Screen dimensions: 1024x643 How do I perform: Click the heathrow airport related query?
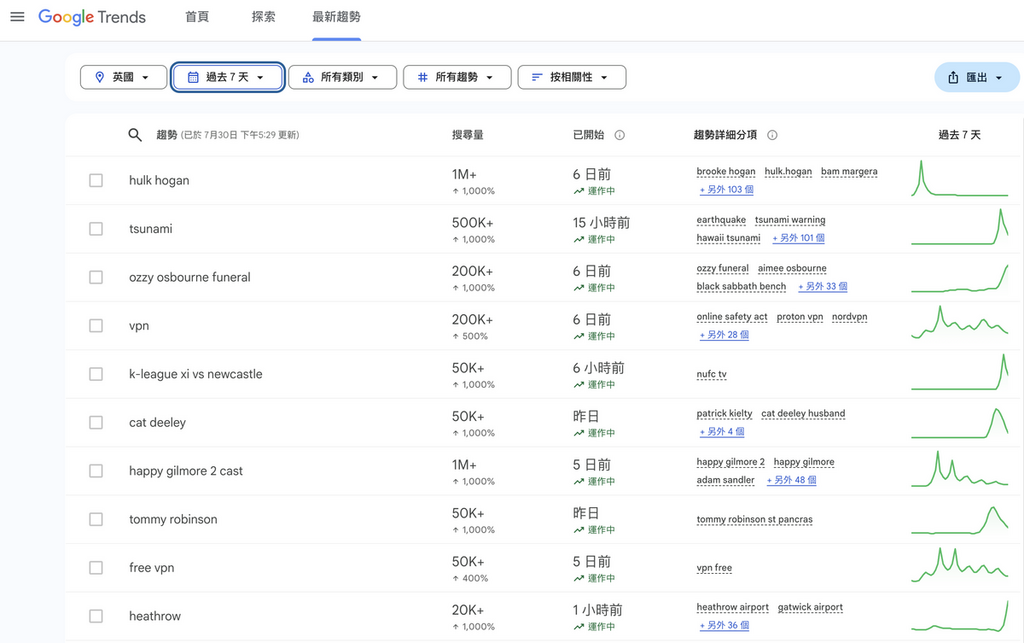(733, 607)
